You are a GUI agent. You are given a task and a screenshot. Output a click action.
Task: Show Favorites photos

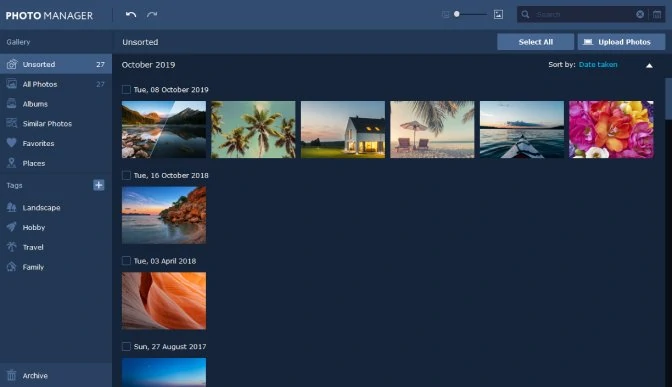(56, 143)
